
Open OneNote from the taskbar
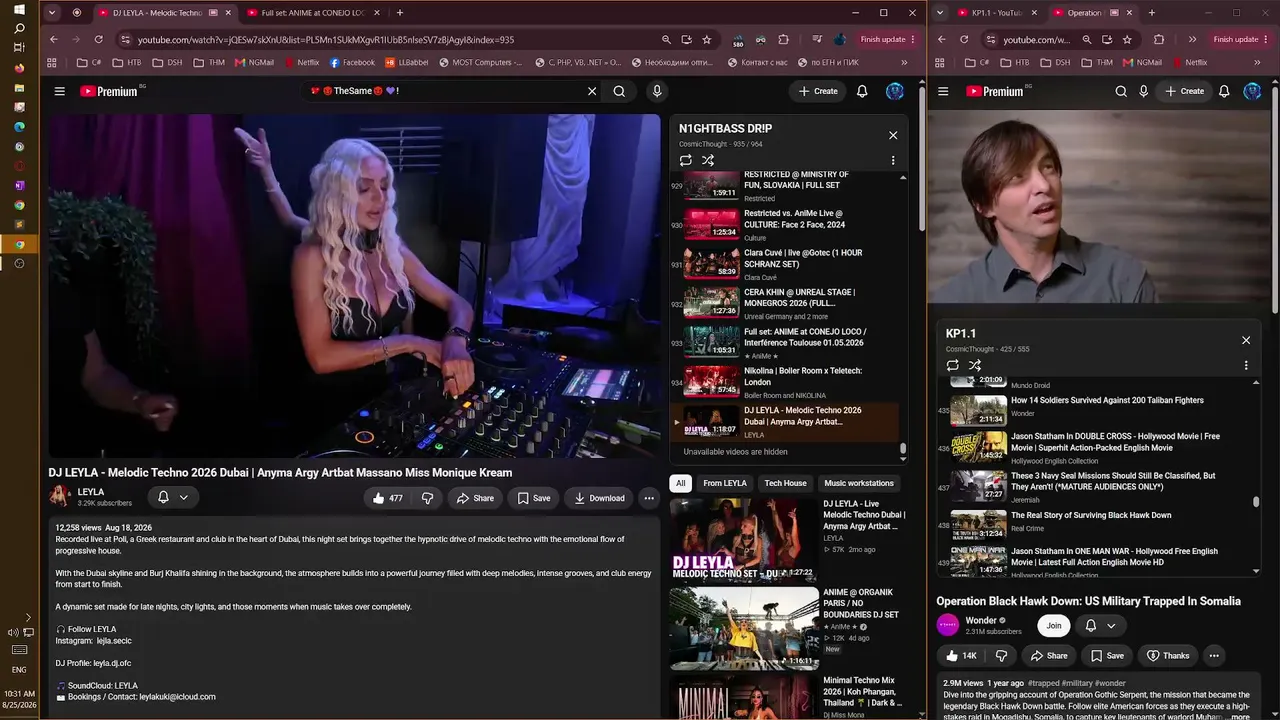pyautogui.click(x=19, y=185)
